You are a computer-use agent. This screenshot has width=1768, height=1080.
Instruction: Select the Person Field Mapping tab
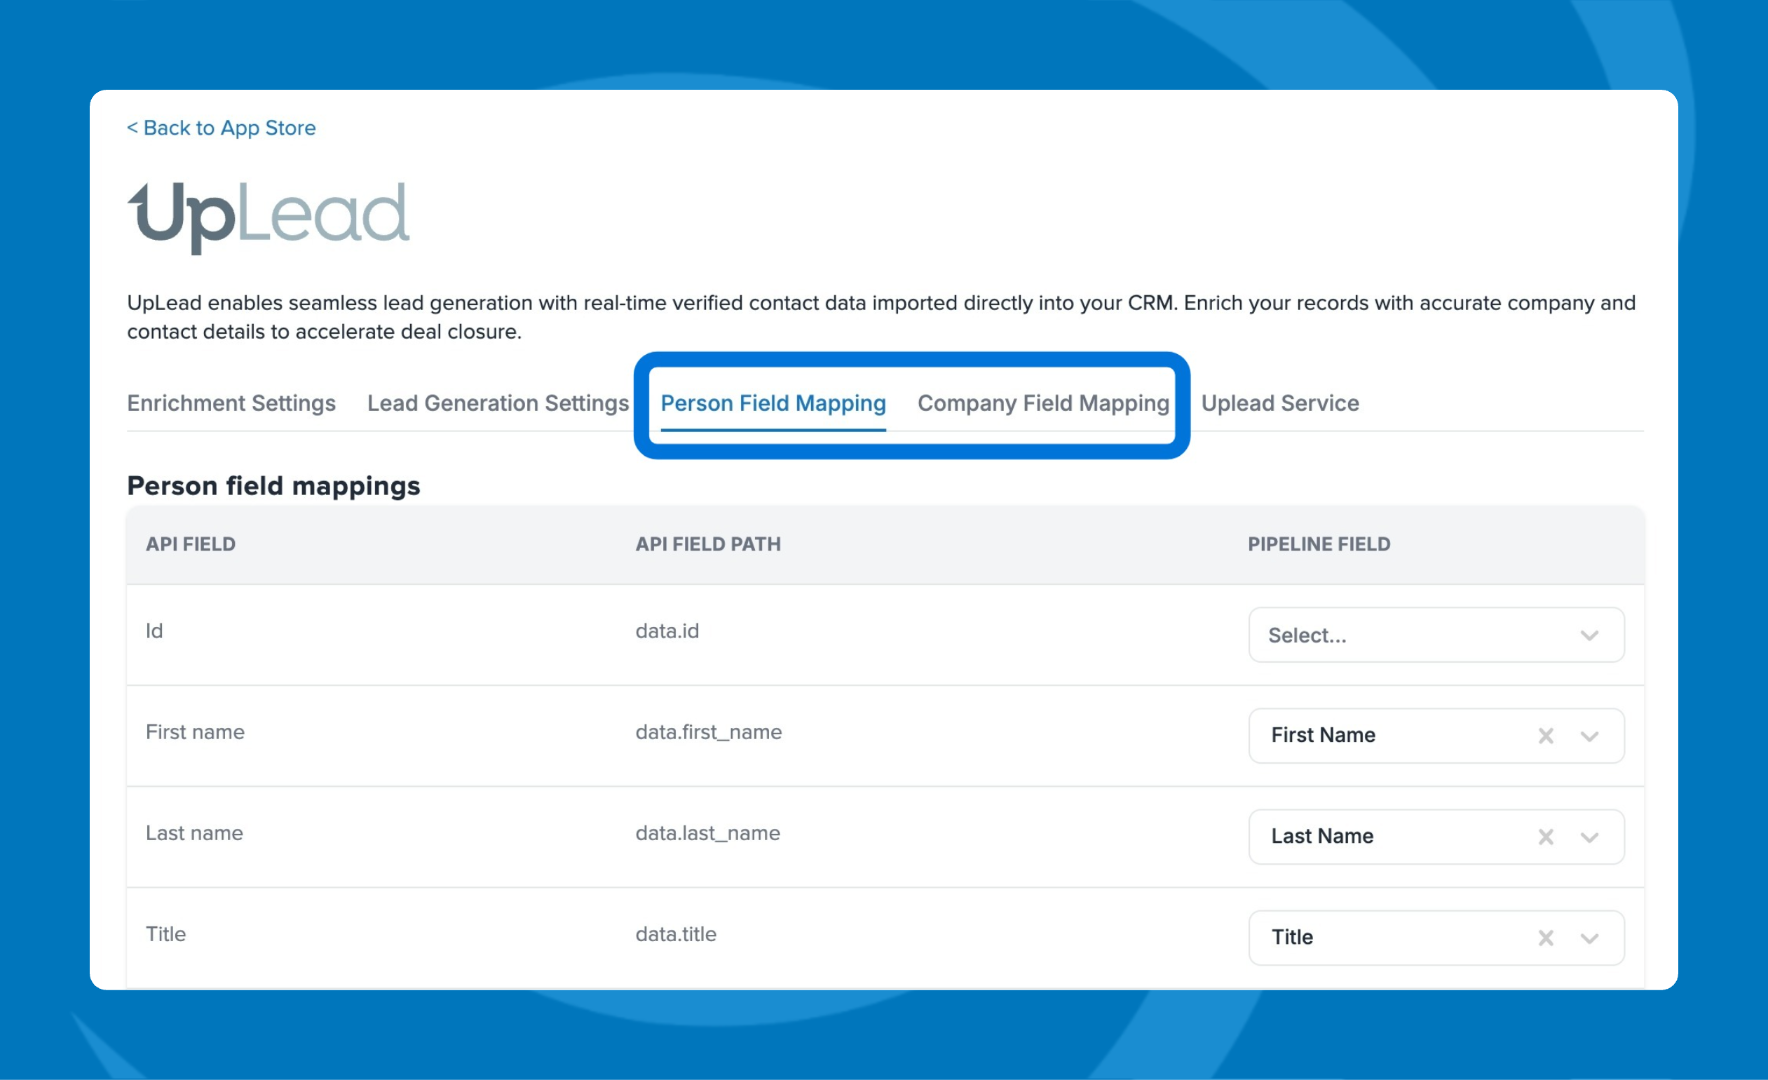tap(773, 403)
